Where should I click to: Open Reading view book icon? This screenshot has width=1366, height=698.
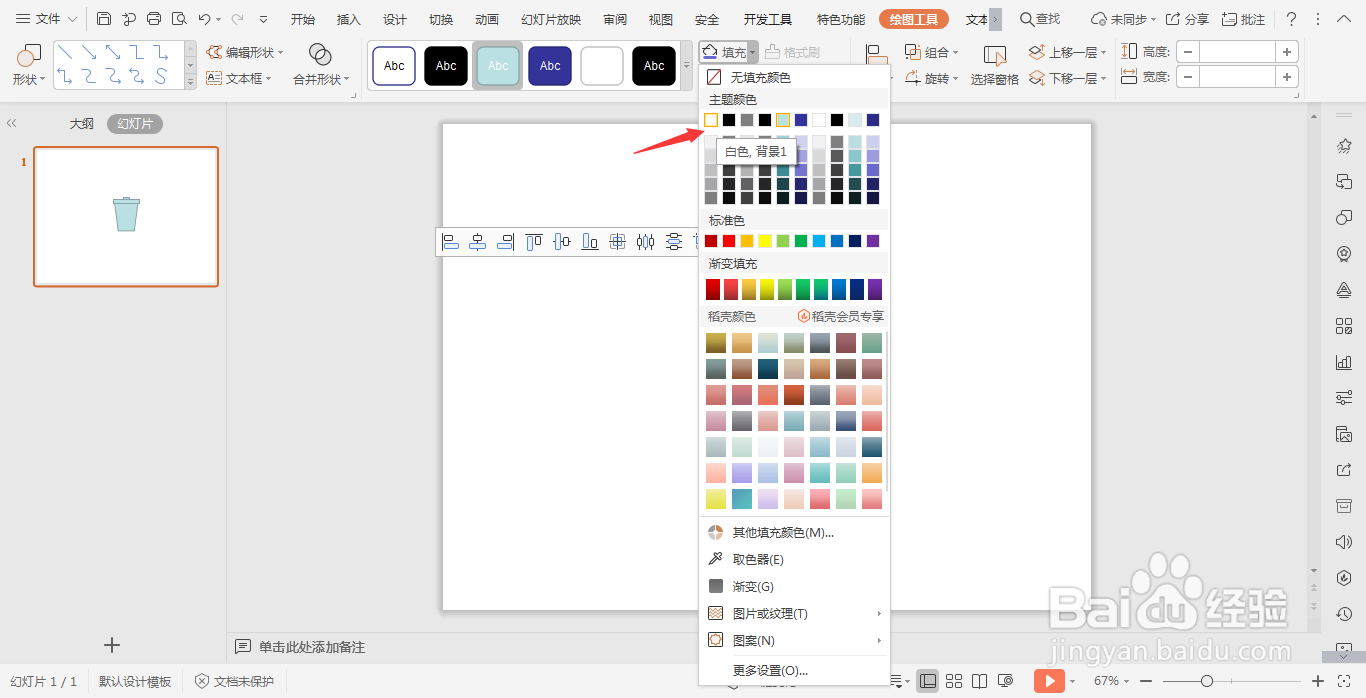click(x=980, y=681)
